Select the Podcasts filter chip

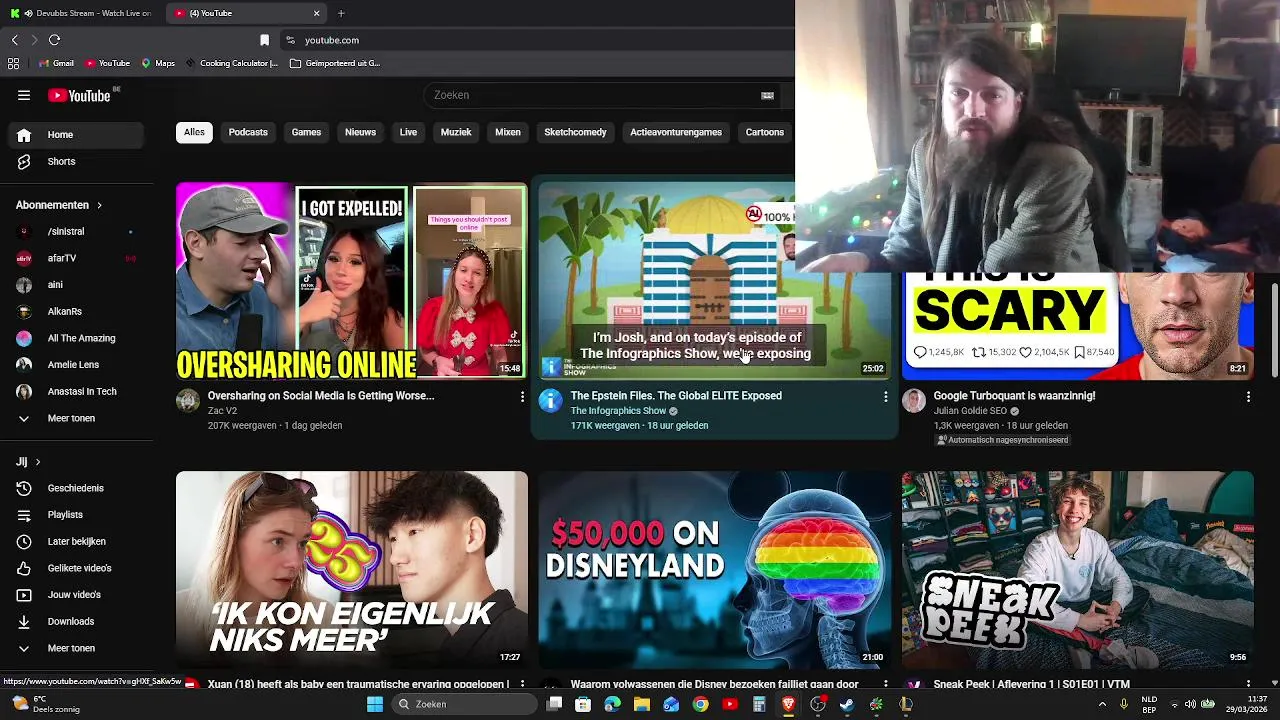tap(248, 132)
